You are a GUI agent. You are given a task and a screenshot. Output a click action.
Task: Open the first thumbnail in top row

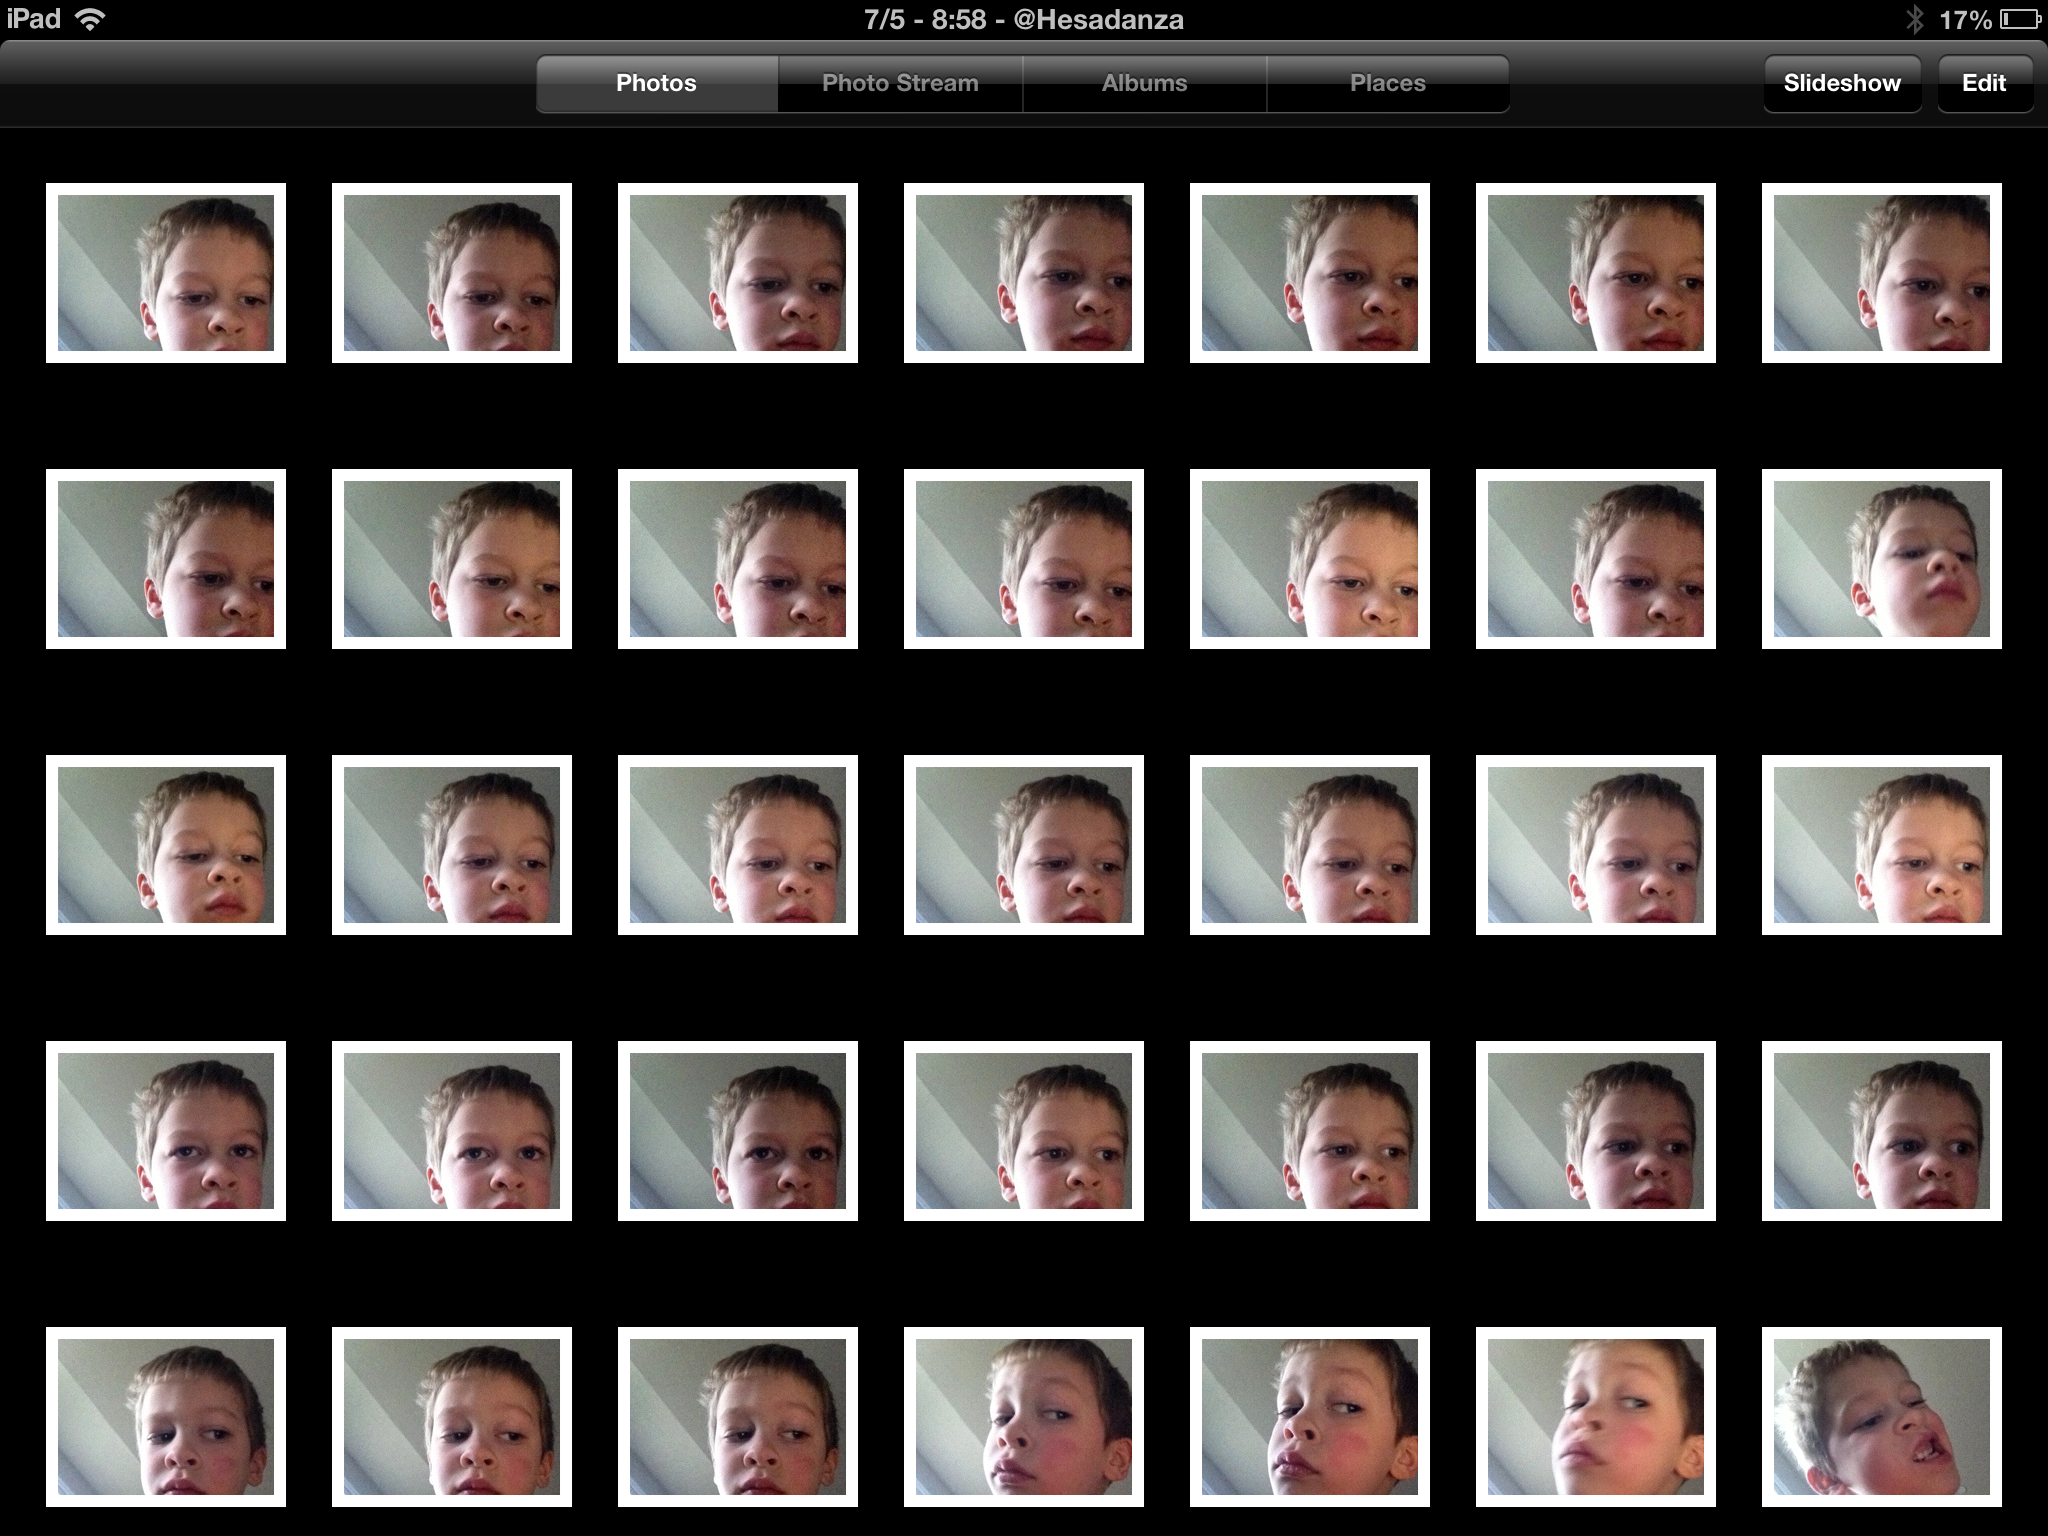coord(166,273)
